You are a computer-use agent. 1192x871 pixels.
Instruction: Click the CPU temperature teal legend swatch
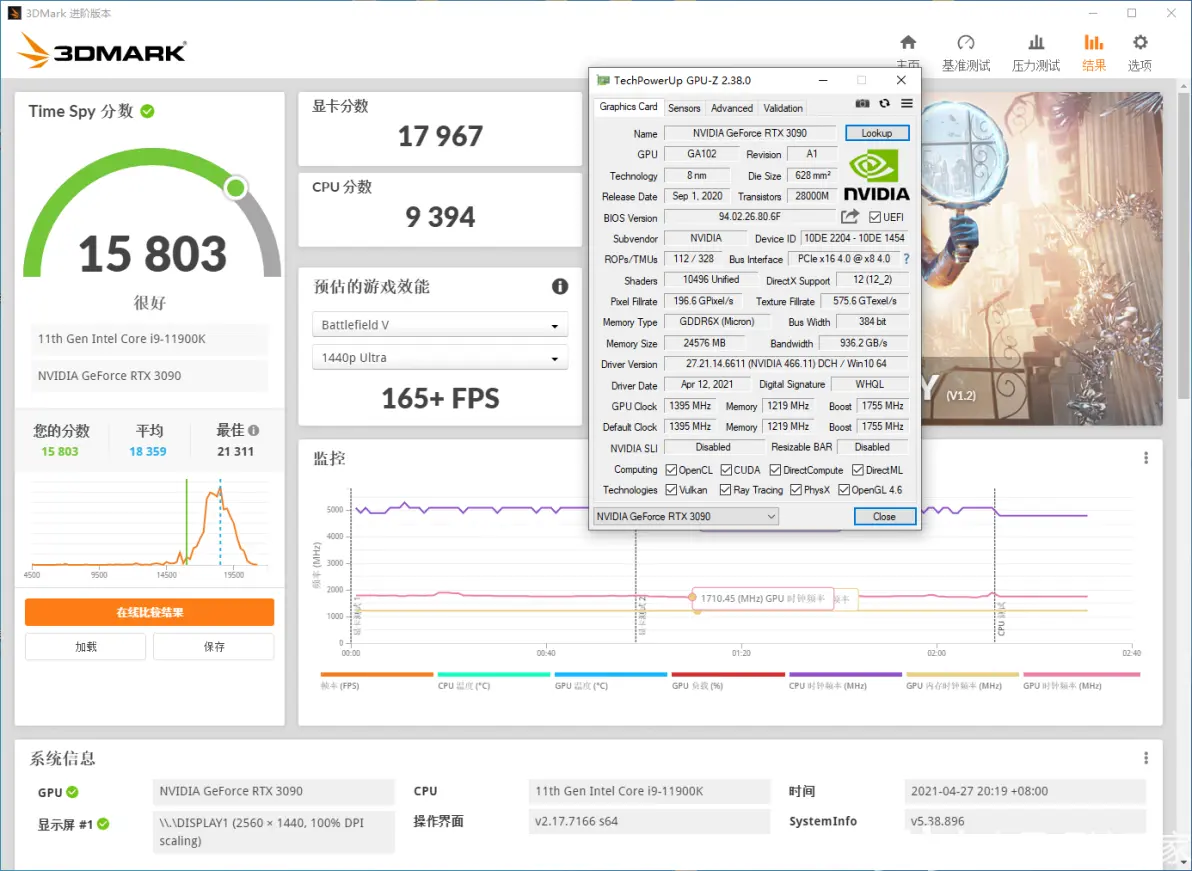[x=493, y=674]
